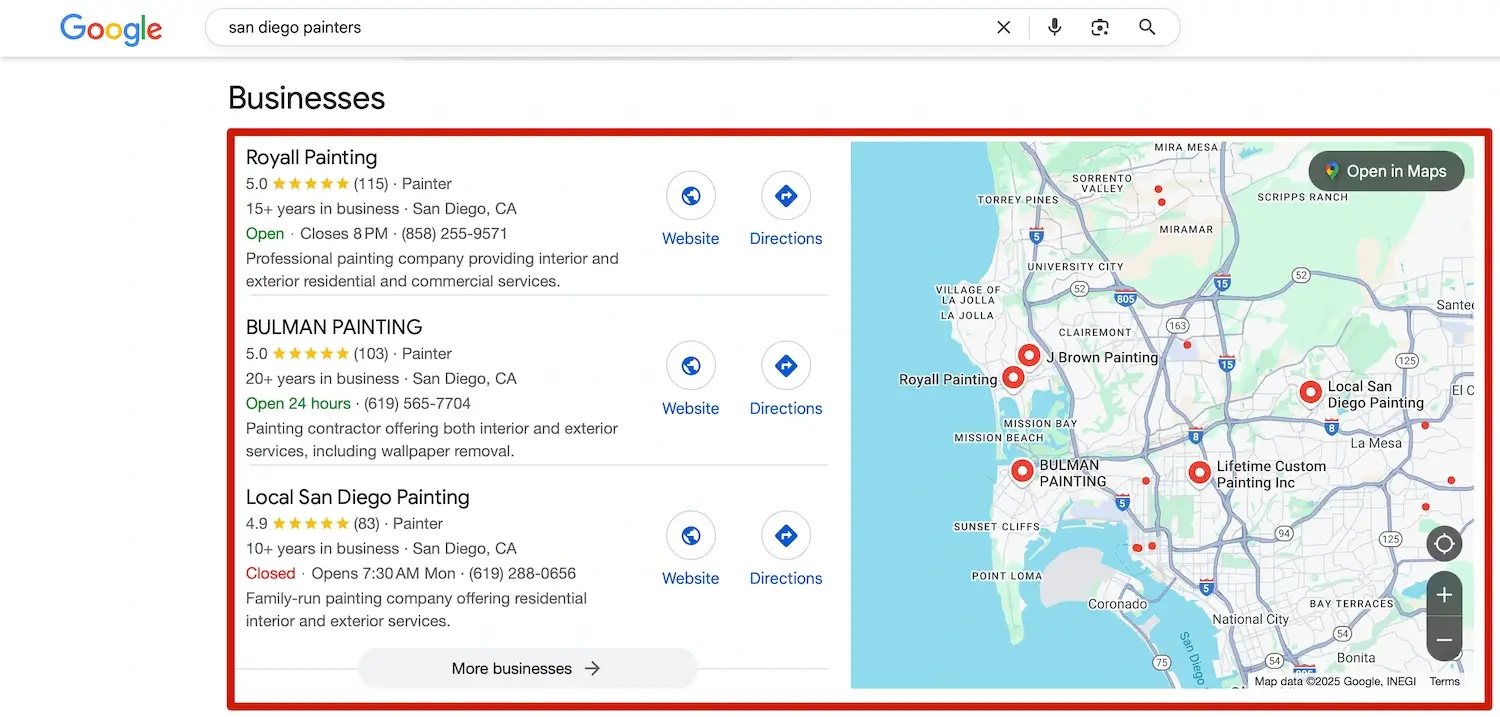Open BULMAN PAINTING website globe icon
The width and height of the screenshot is (1500, 717).
(x=691, y=367)
